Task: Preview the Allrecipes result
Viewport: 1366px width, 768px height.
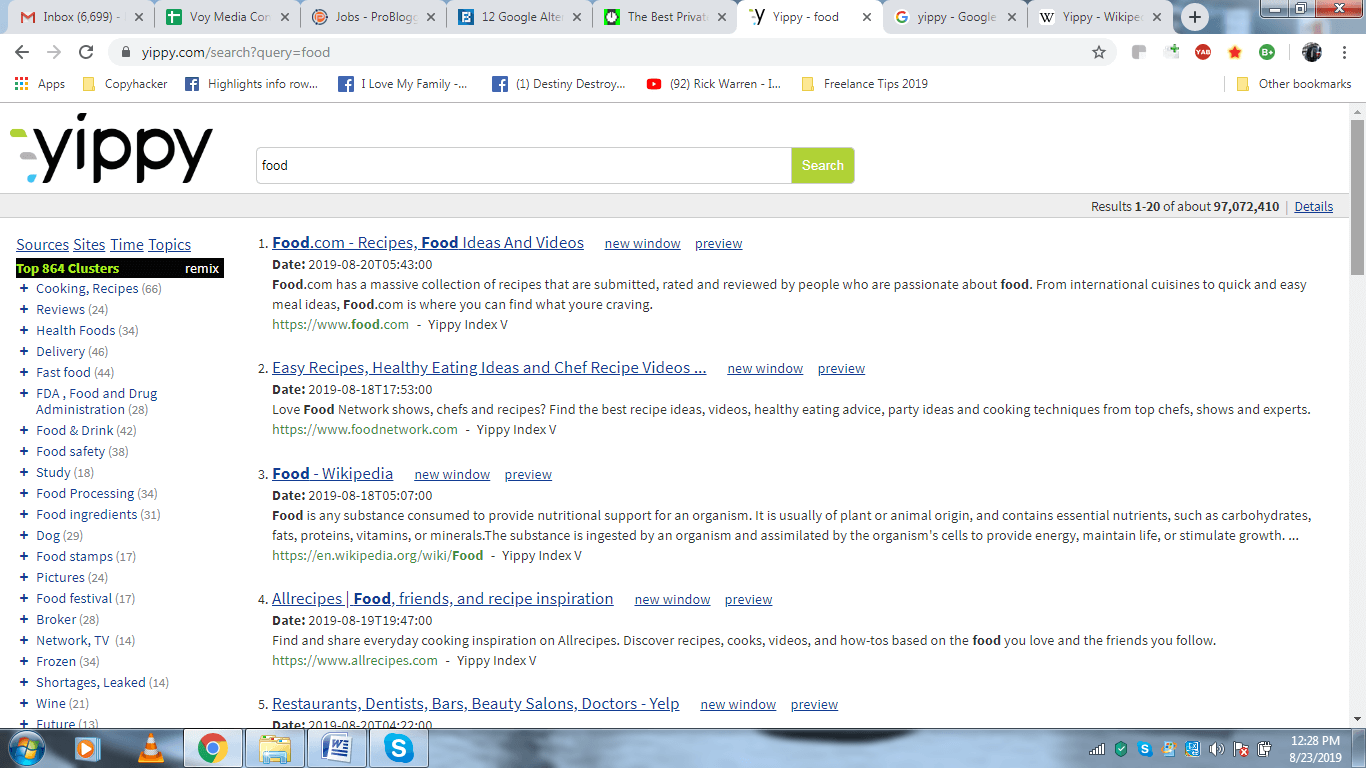Action: (748, 600)
